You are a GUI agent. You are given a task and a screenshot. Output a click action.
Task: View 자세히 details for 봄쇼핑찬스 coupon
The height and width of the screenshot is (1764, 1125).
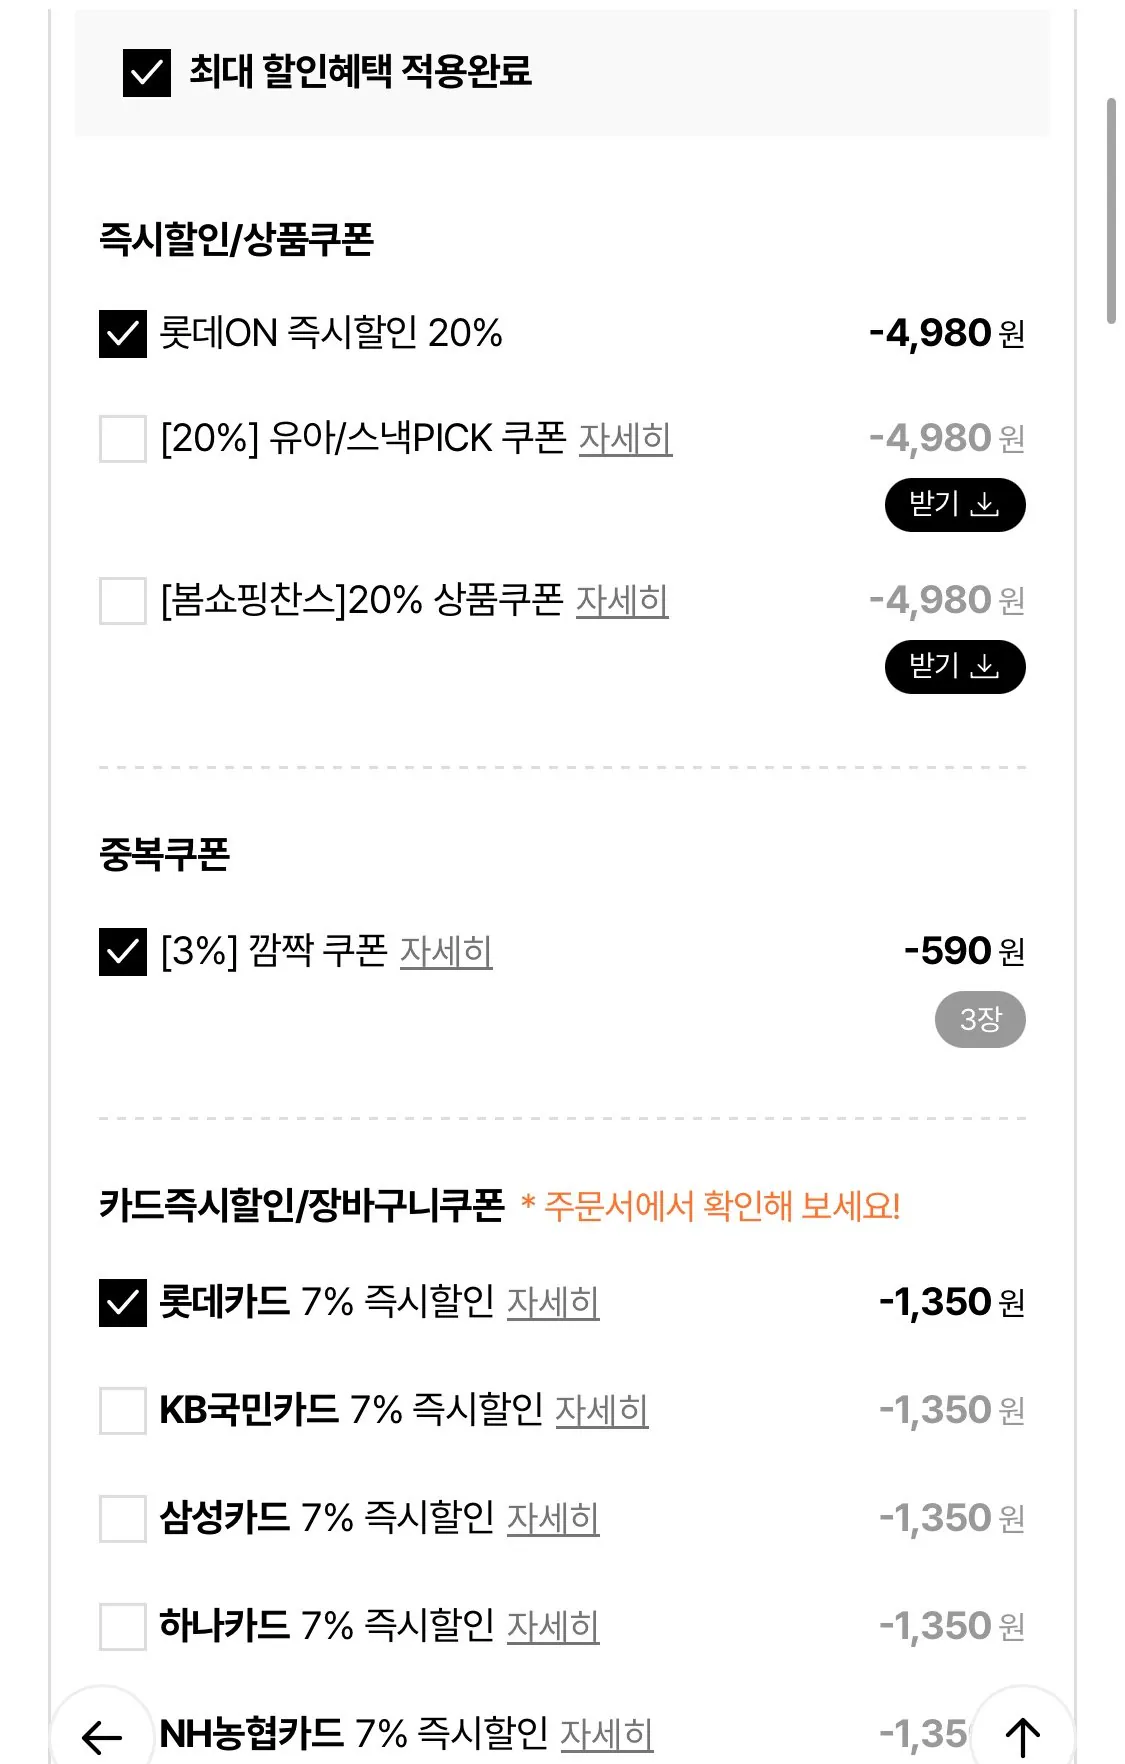(621, 601)
